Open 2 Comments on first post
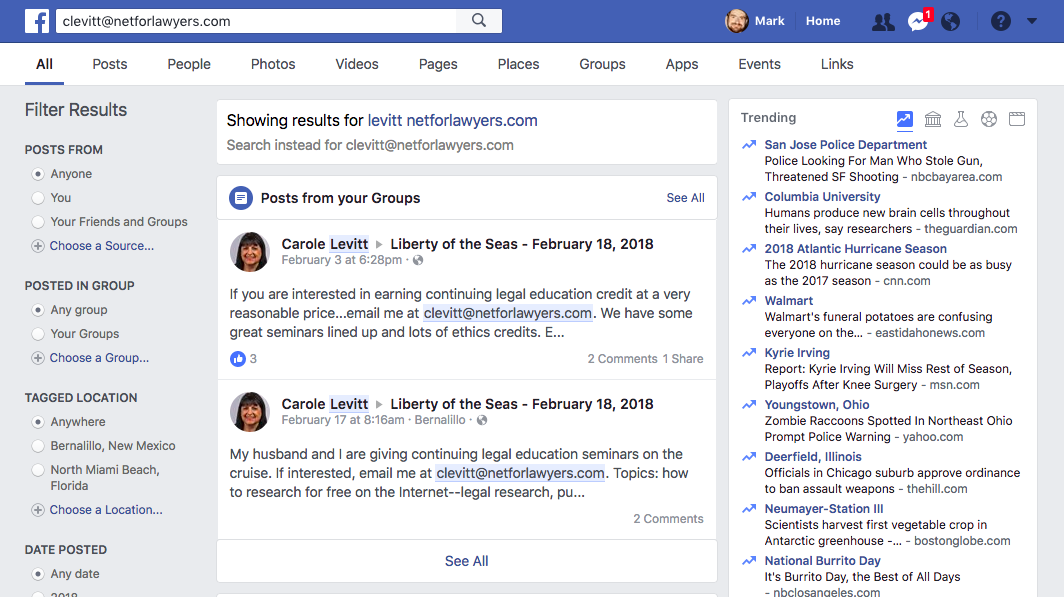Image resolution: width=1064 pixels, height=597 pixels. click(622, 359)
